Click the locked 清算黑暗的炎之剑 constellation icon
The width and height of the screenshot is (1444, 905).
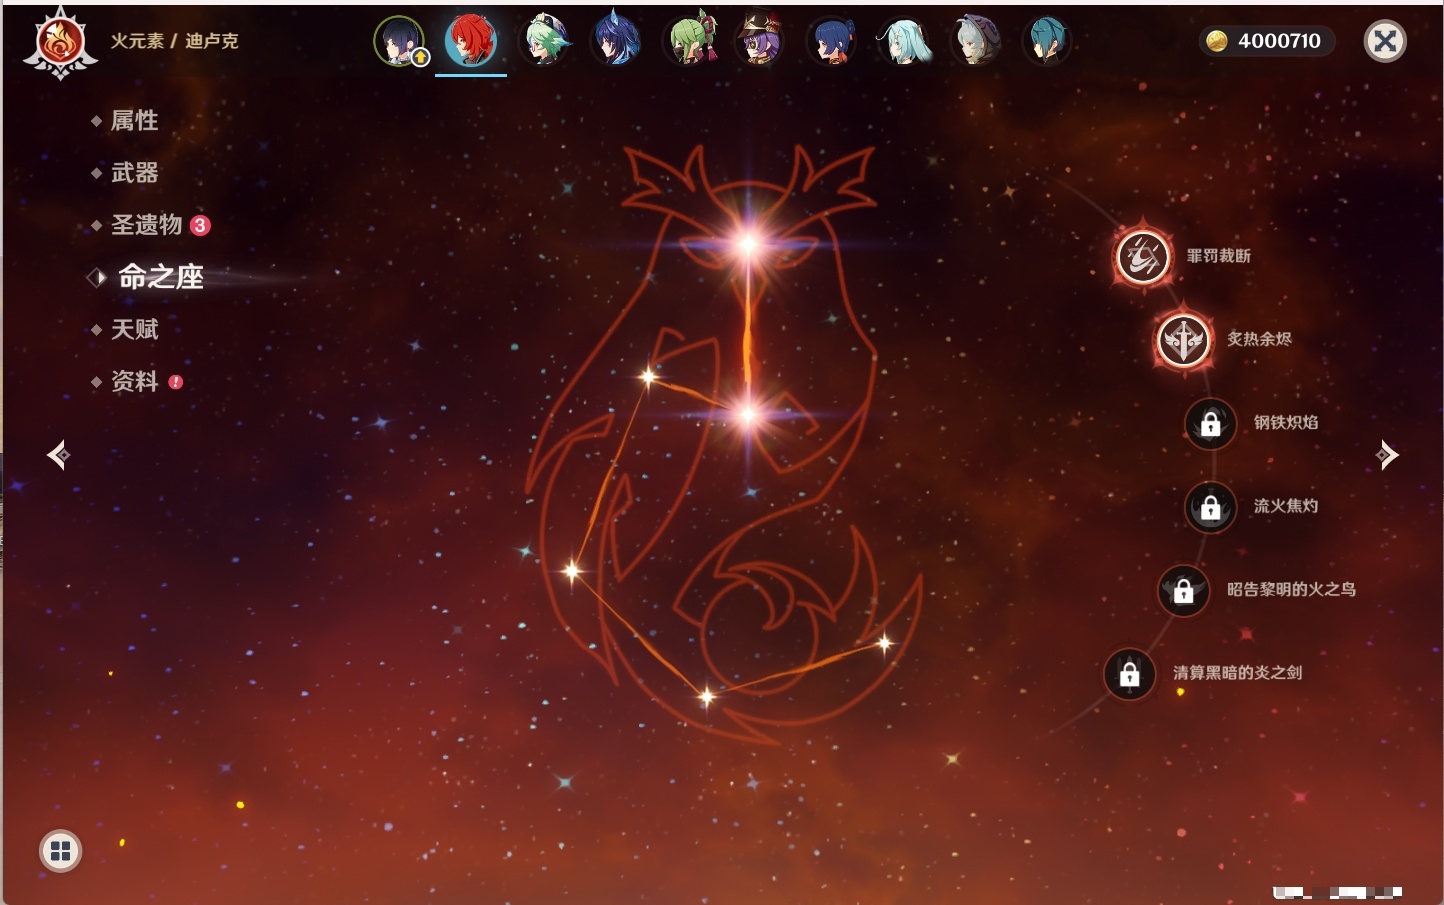tap(1129, 673)
